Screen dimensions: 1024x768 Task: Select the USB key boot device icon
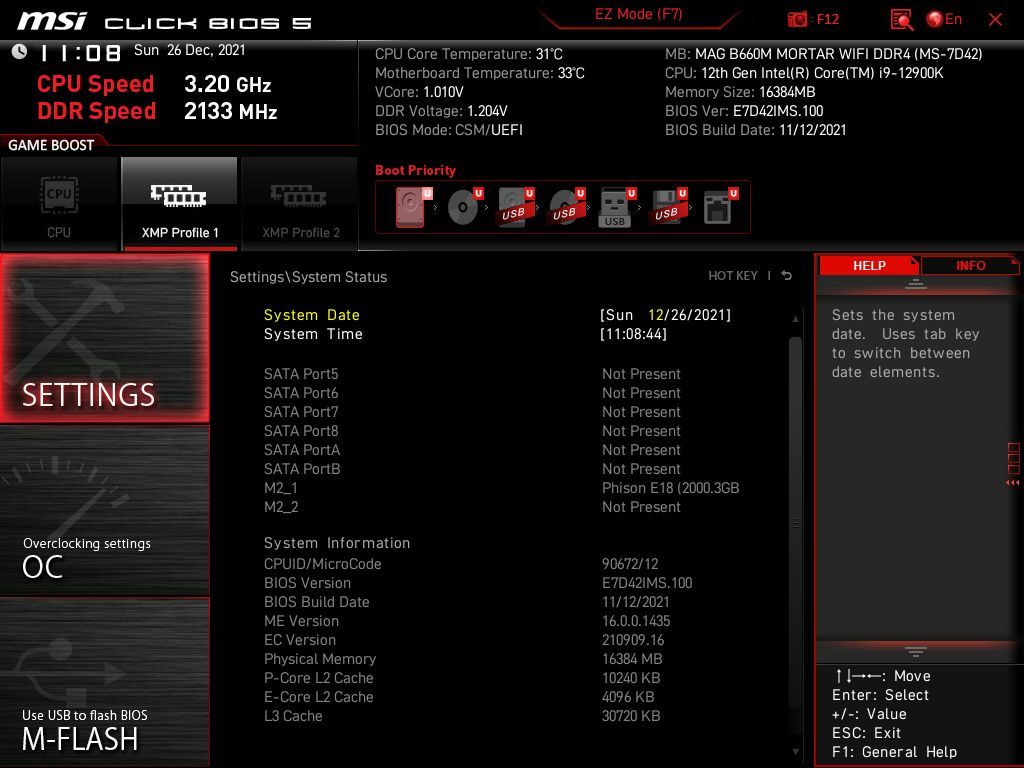[x=616, y=208]
